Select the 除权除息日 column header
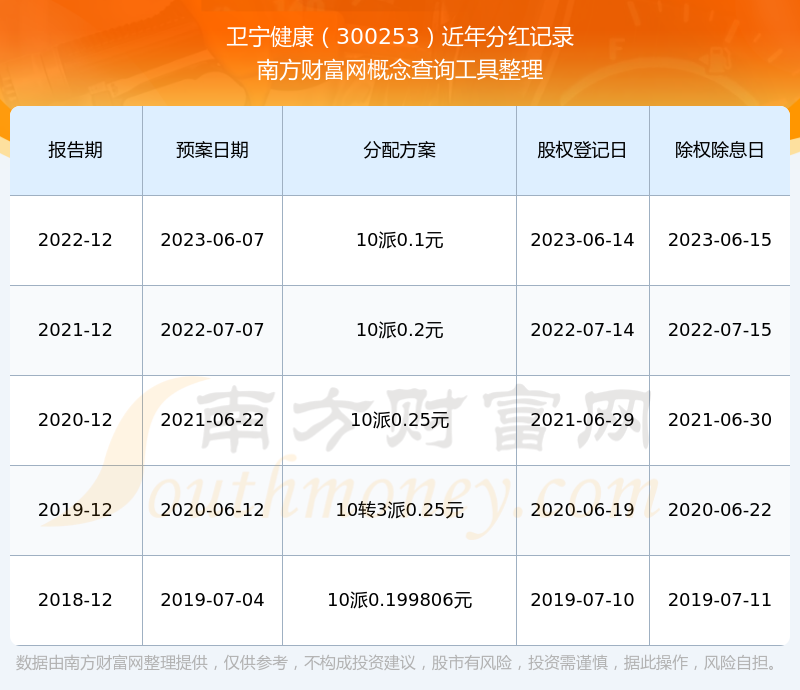This screenshot has height=690, width=800. [719, 150]
